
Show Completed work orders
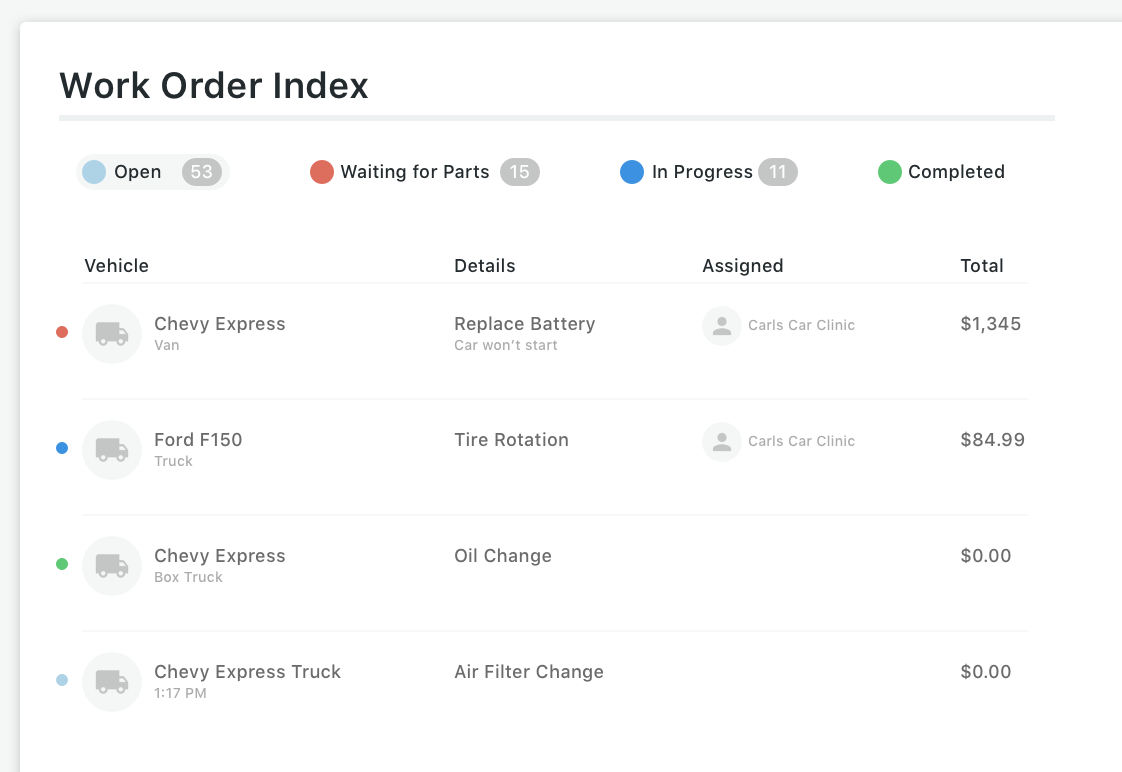tap(942, 172)
